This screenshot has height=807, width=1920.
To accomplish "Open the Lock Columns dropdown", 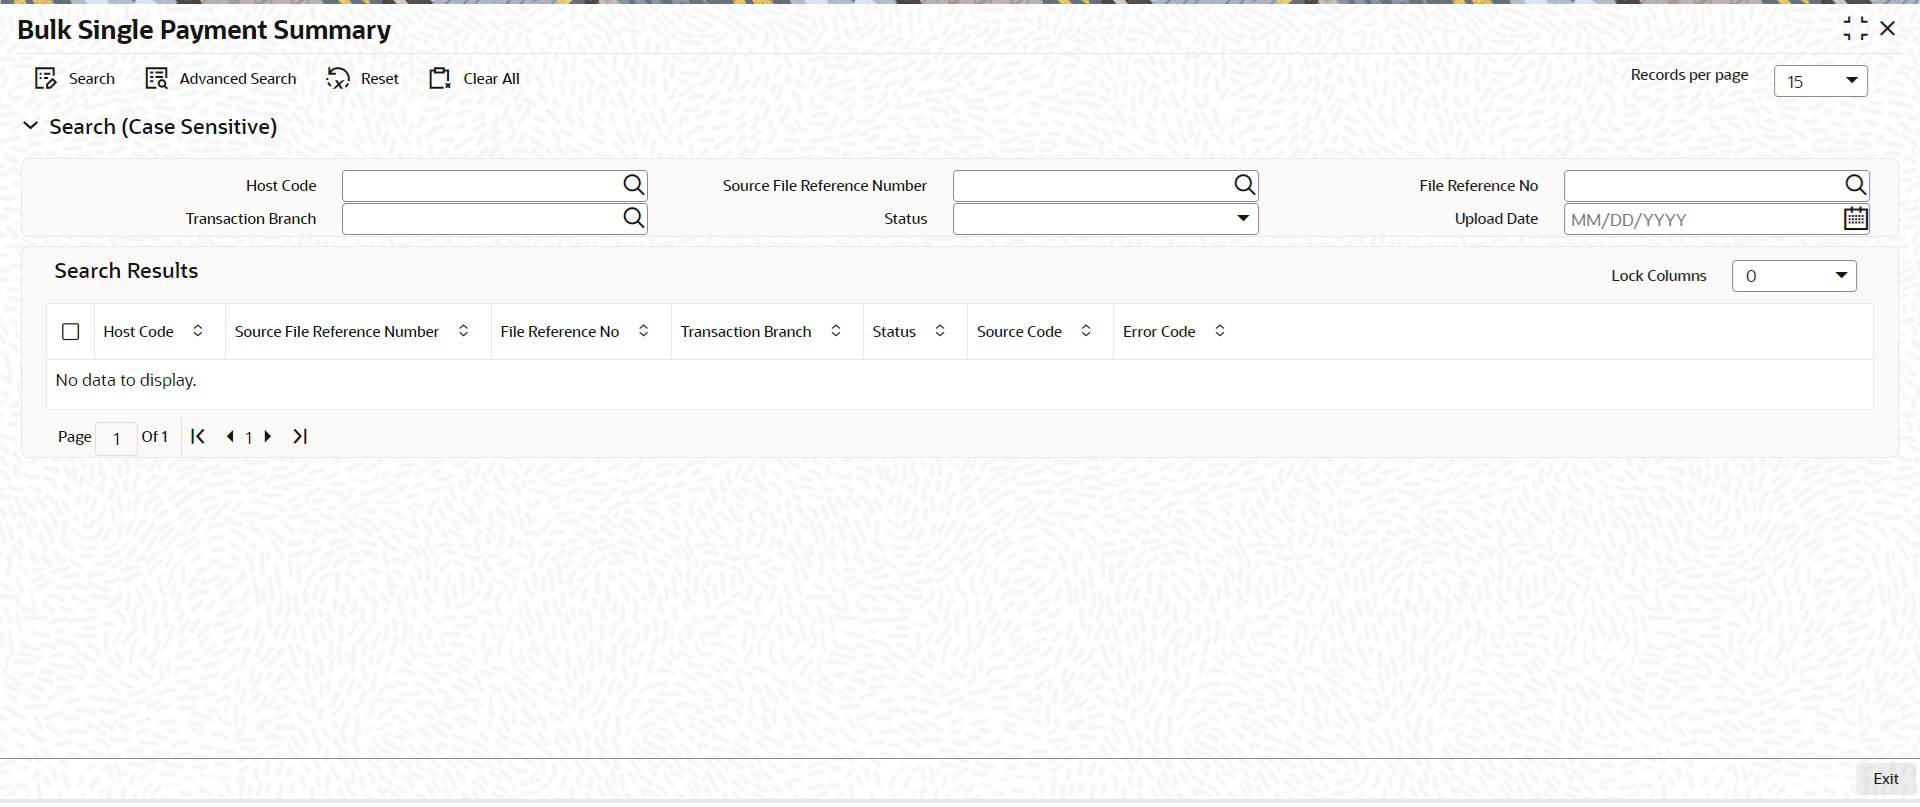I will tap(1794, 276).
